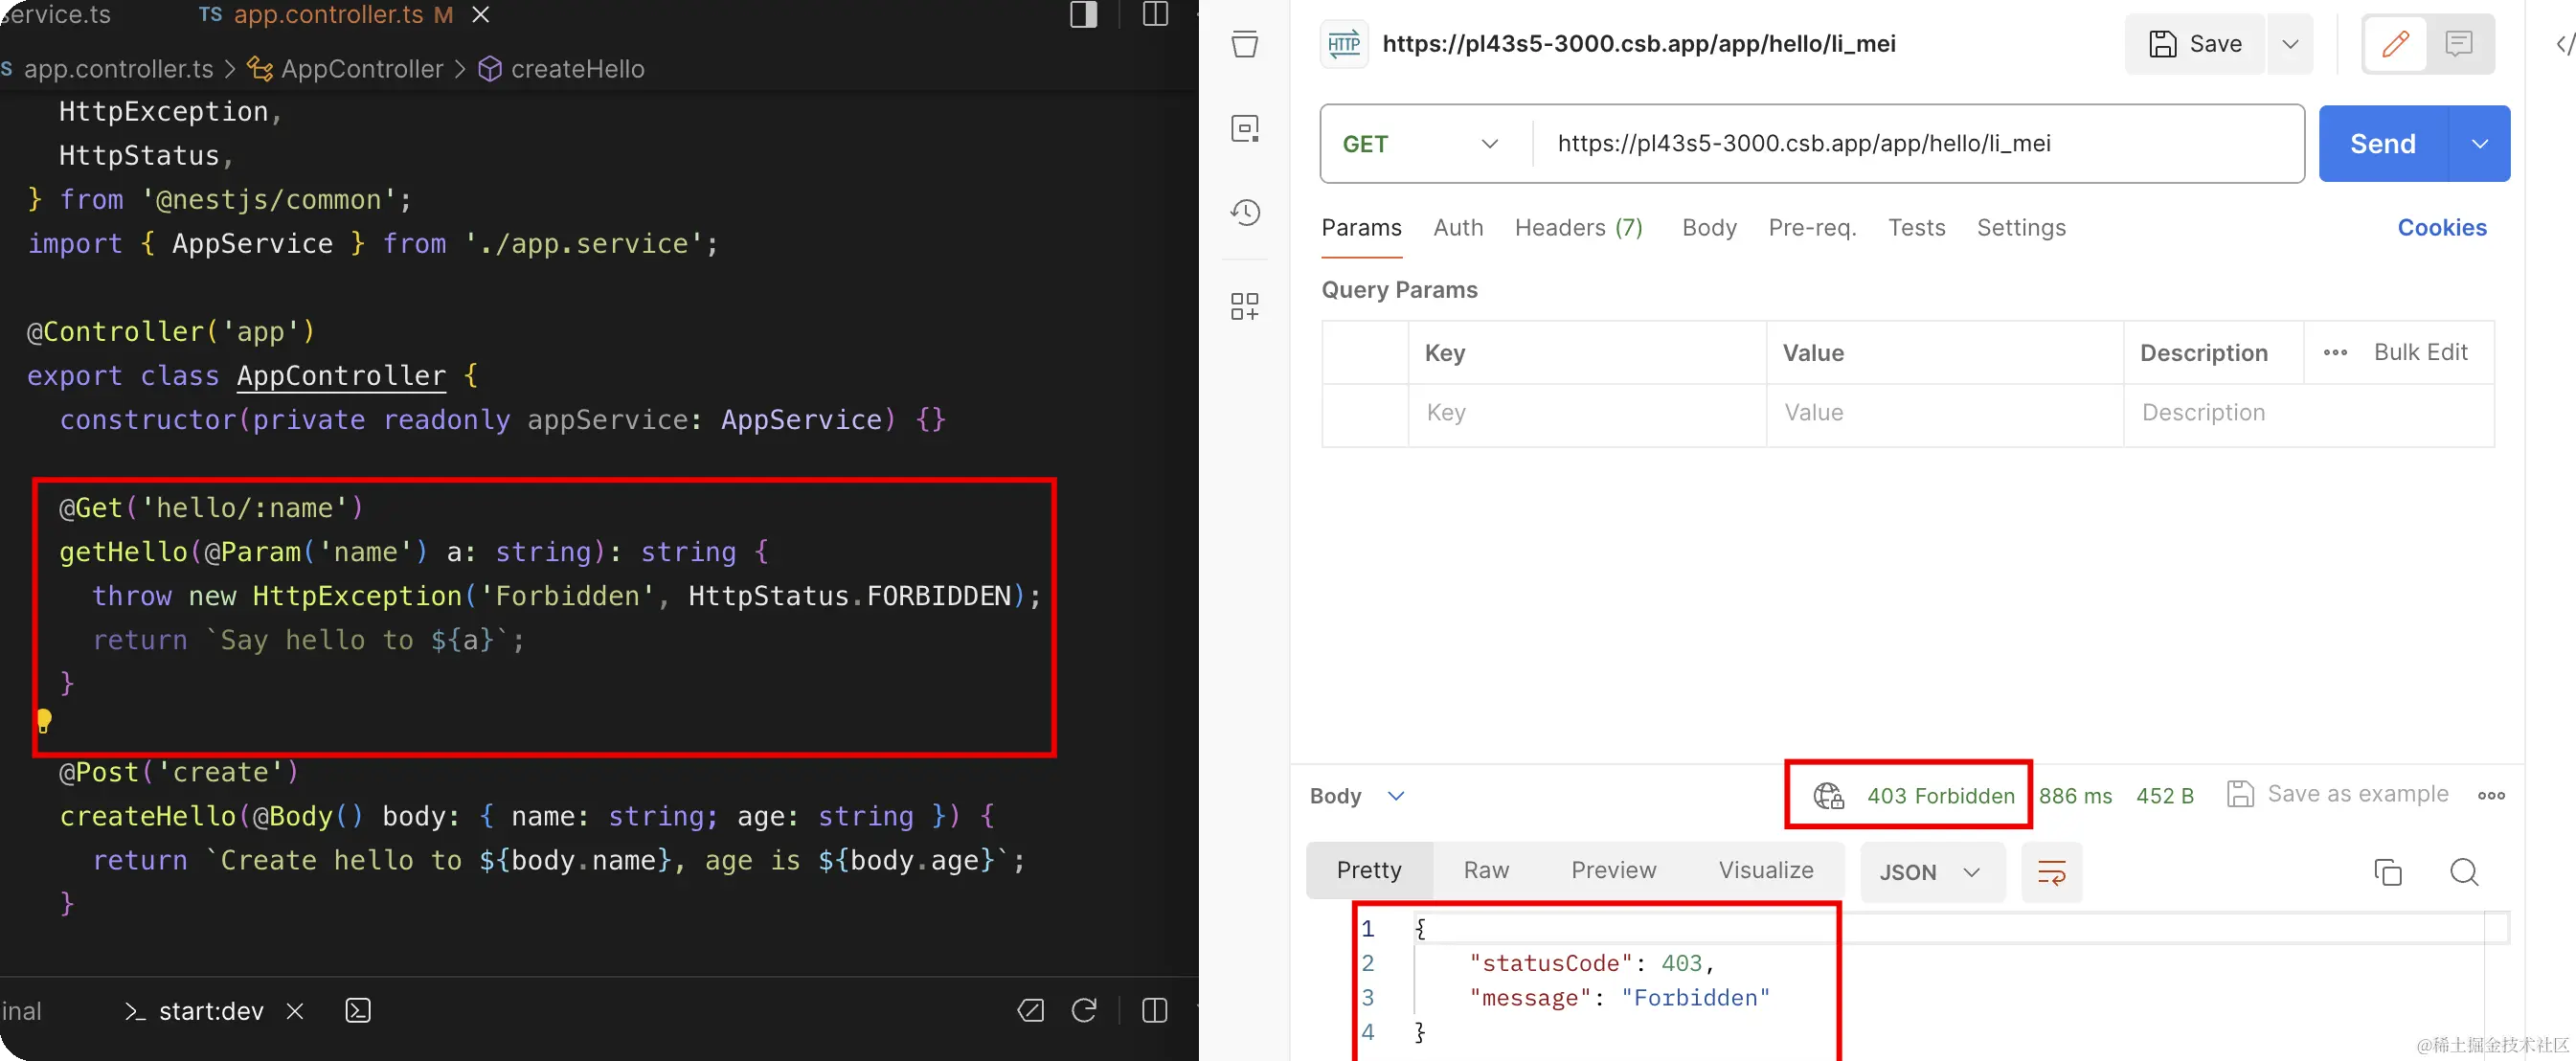Expand the Save options dropdown arrow
The width and height of the screenshot is (2576, 1061).
coord(2290,44)
